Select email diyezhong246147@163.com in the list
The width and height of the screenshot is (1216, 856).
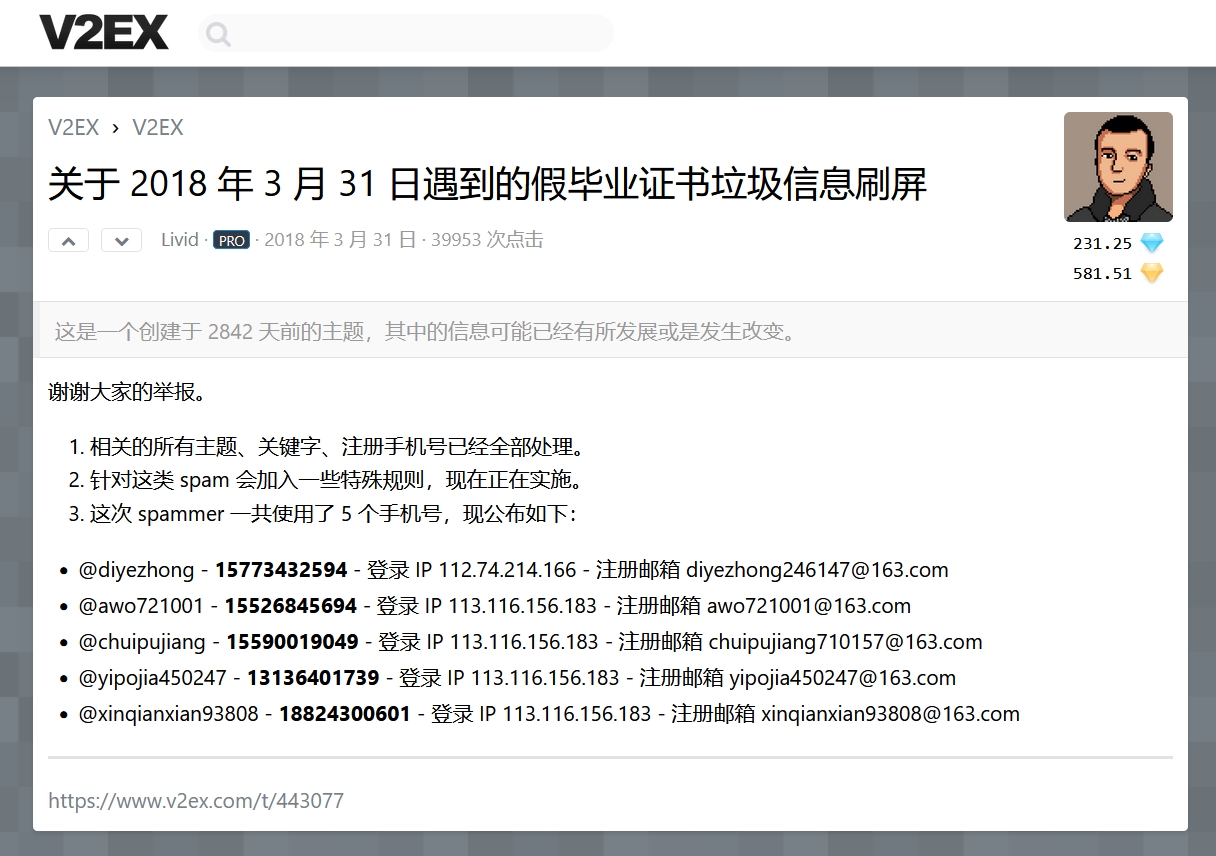tap(817, 569)
